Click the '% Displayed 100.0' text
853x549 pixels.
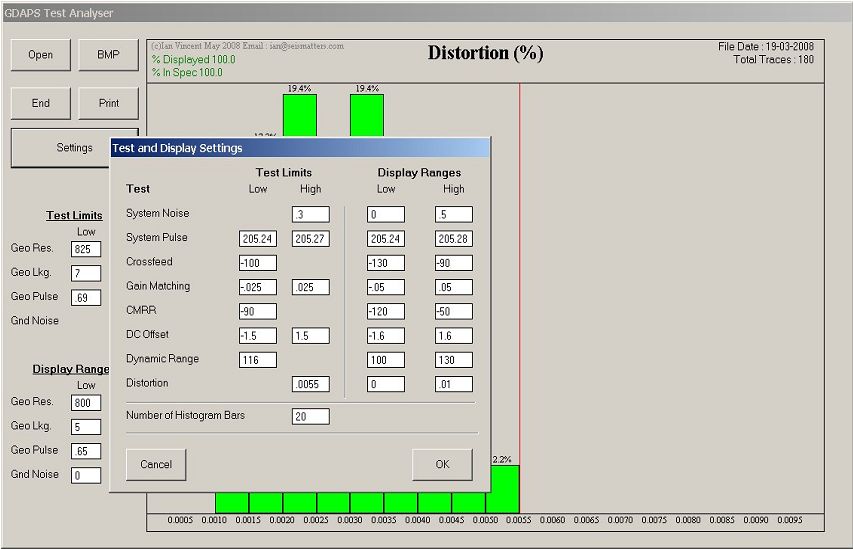(194, 59)
